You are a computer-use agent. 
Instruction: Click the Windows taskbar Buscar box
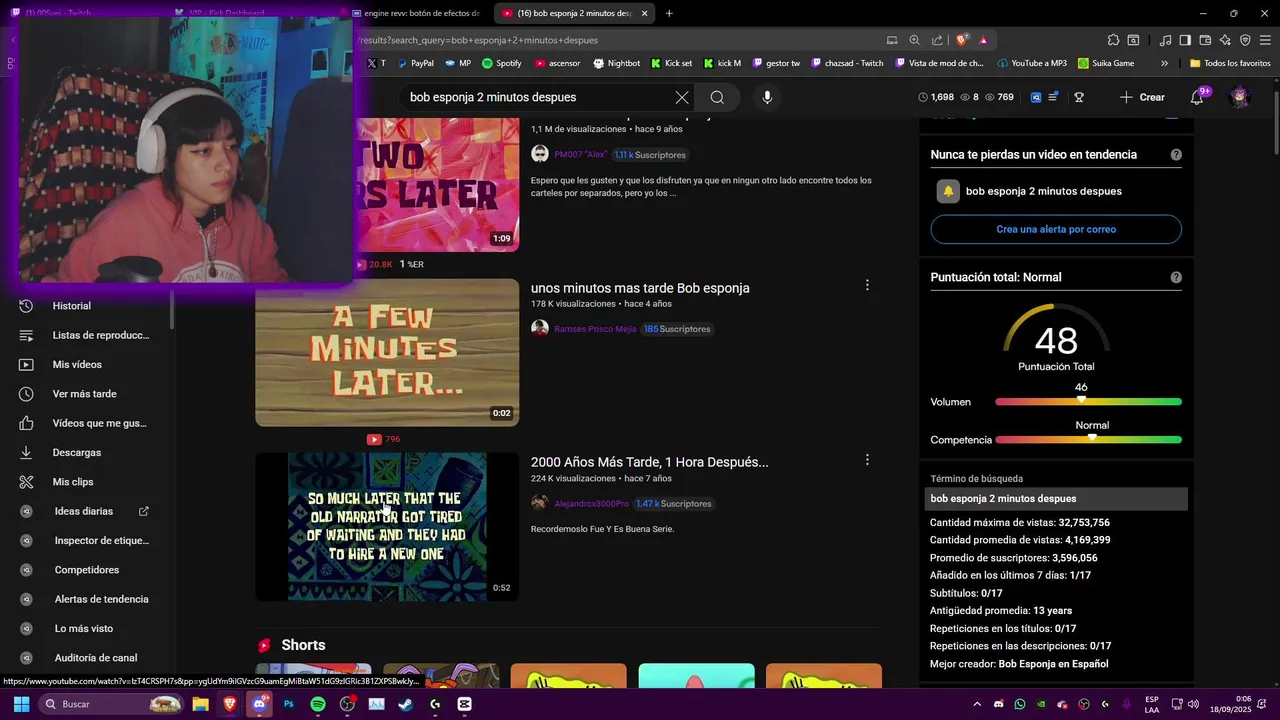tap(111, 704)
